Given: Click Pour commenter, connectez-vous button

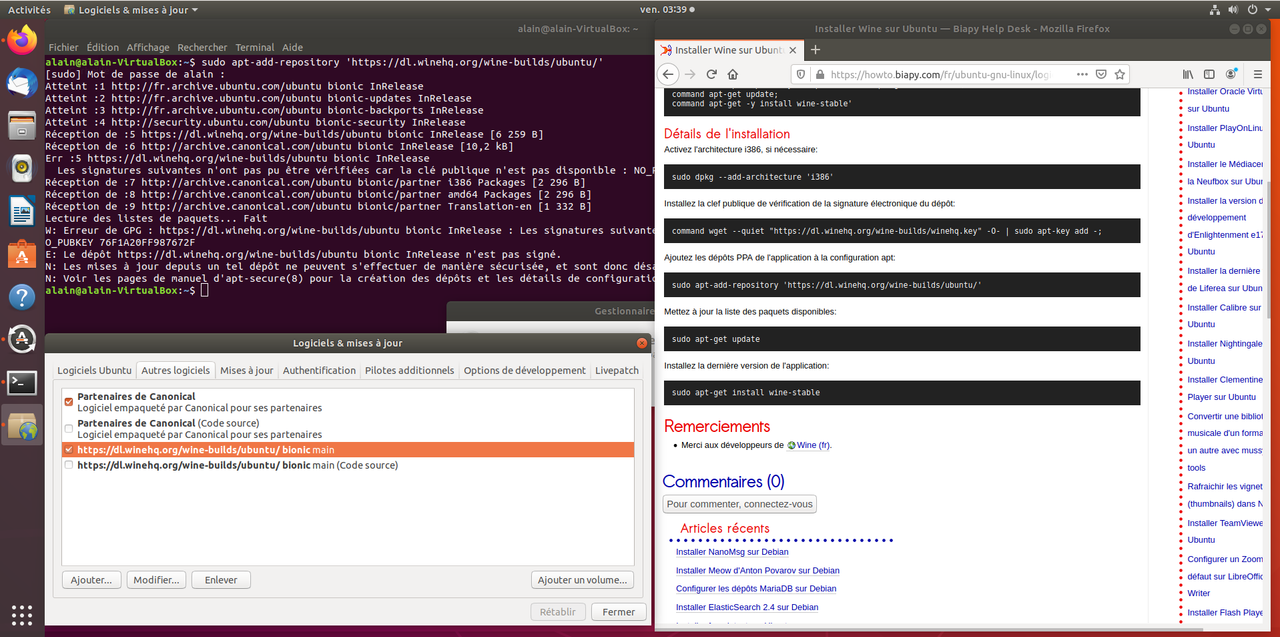Looking at the screenshot, I should pyautogui.click(x=739, y=504).
